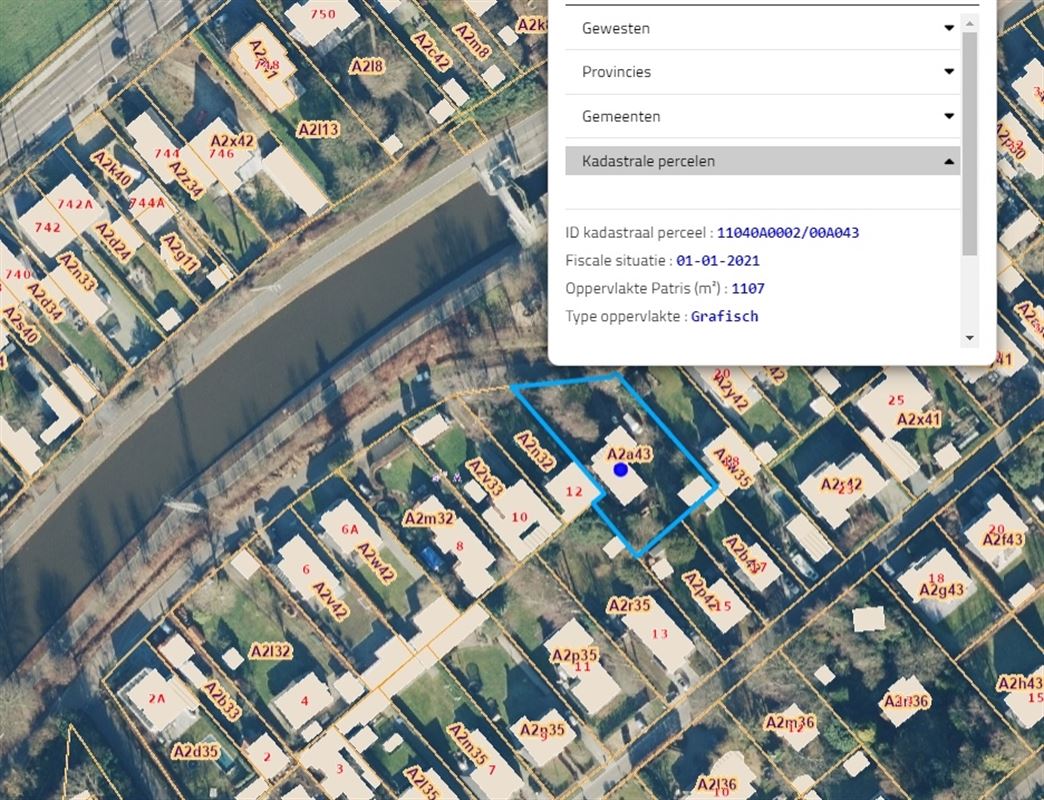Select the Gemeenten accordion header

click(620, 116)
